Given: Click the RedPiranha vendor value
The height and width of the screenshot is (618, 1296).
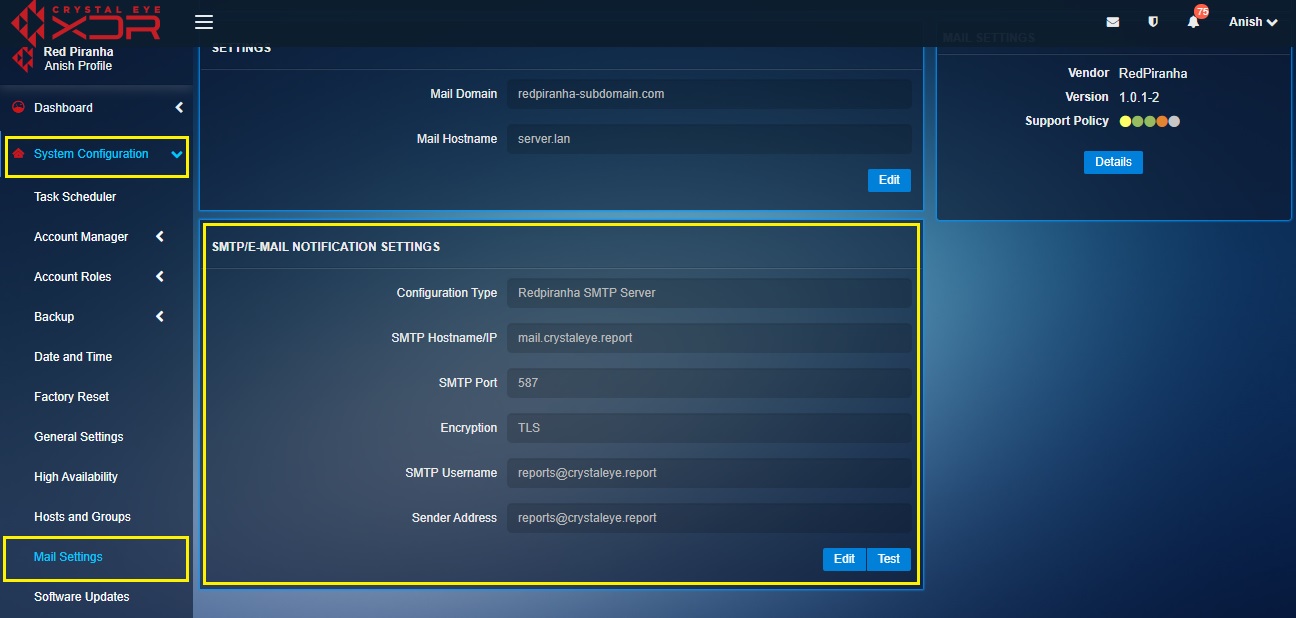Looking at the screenshot, I should (1153, 73).
